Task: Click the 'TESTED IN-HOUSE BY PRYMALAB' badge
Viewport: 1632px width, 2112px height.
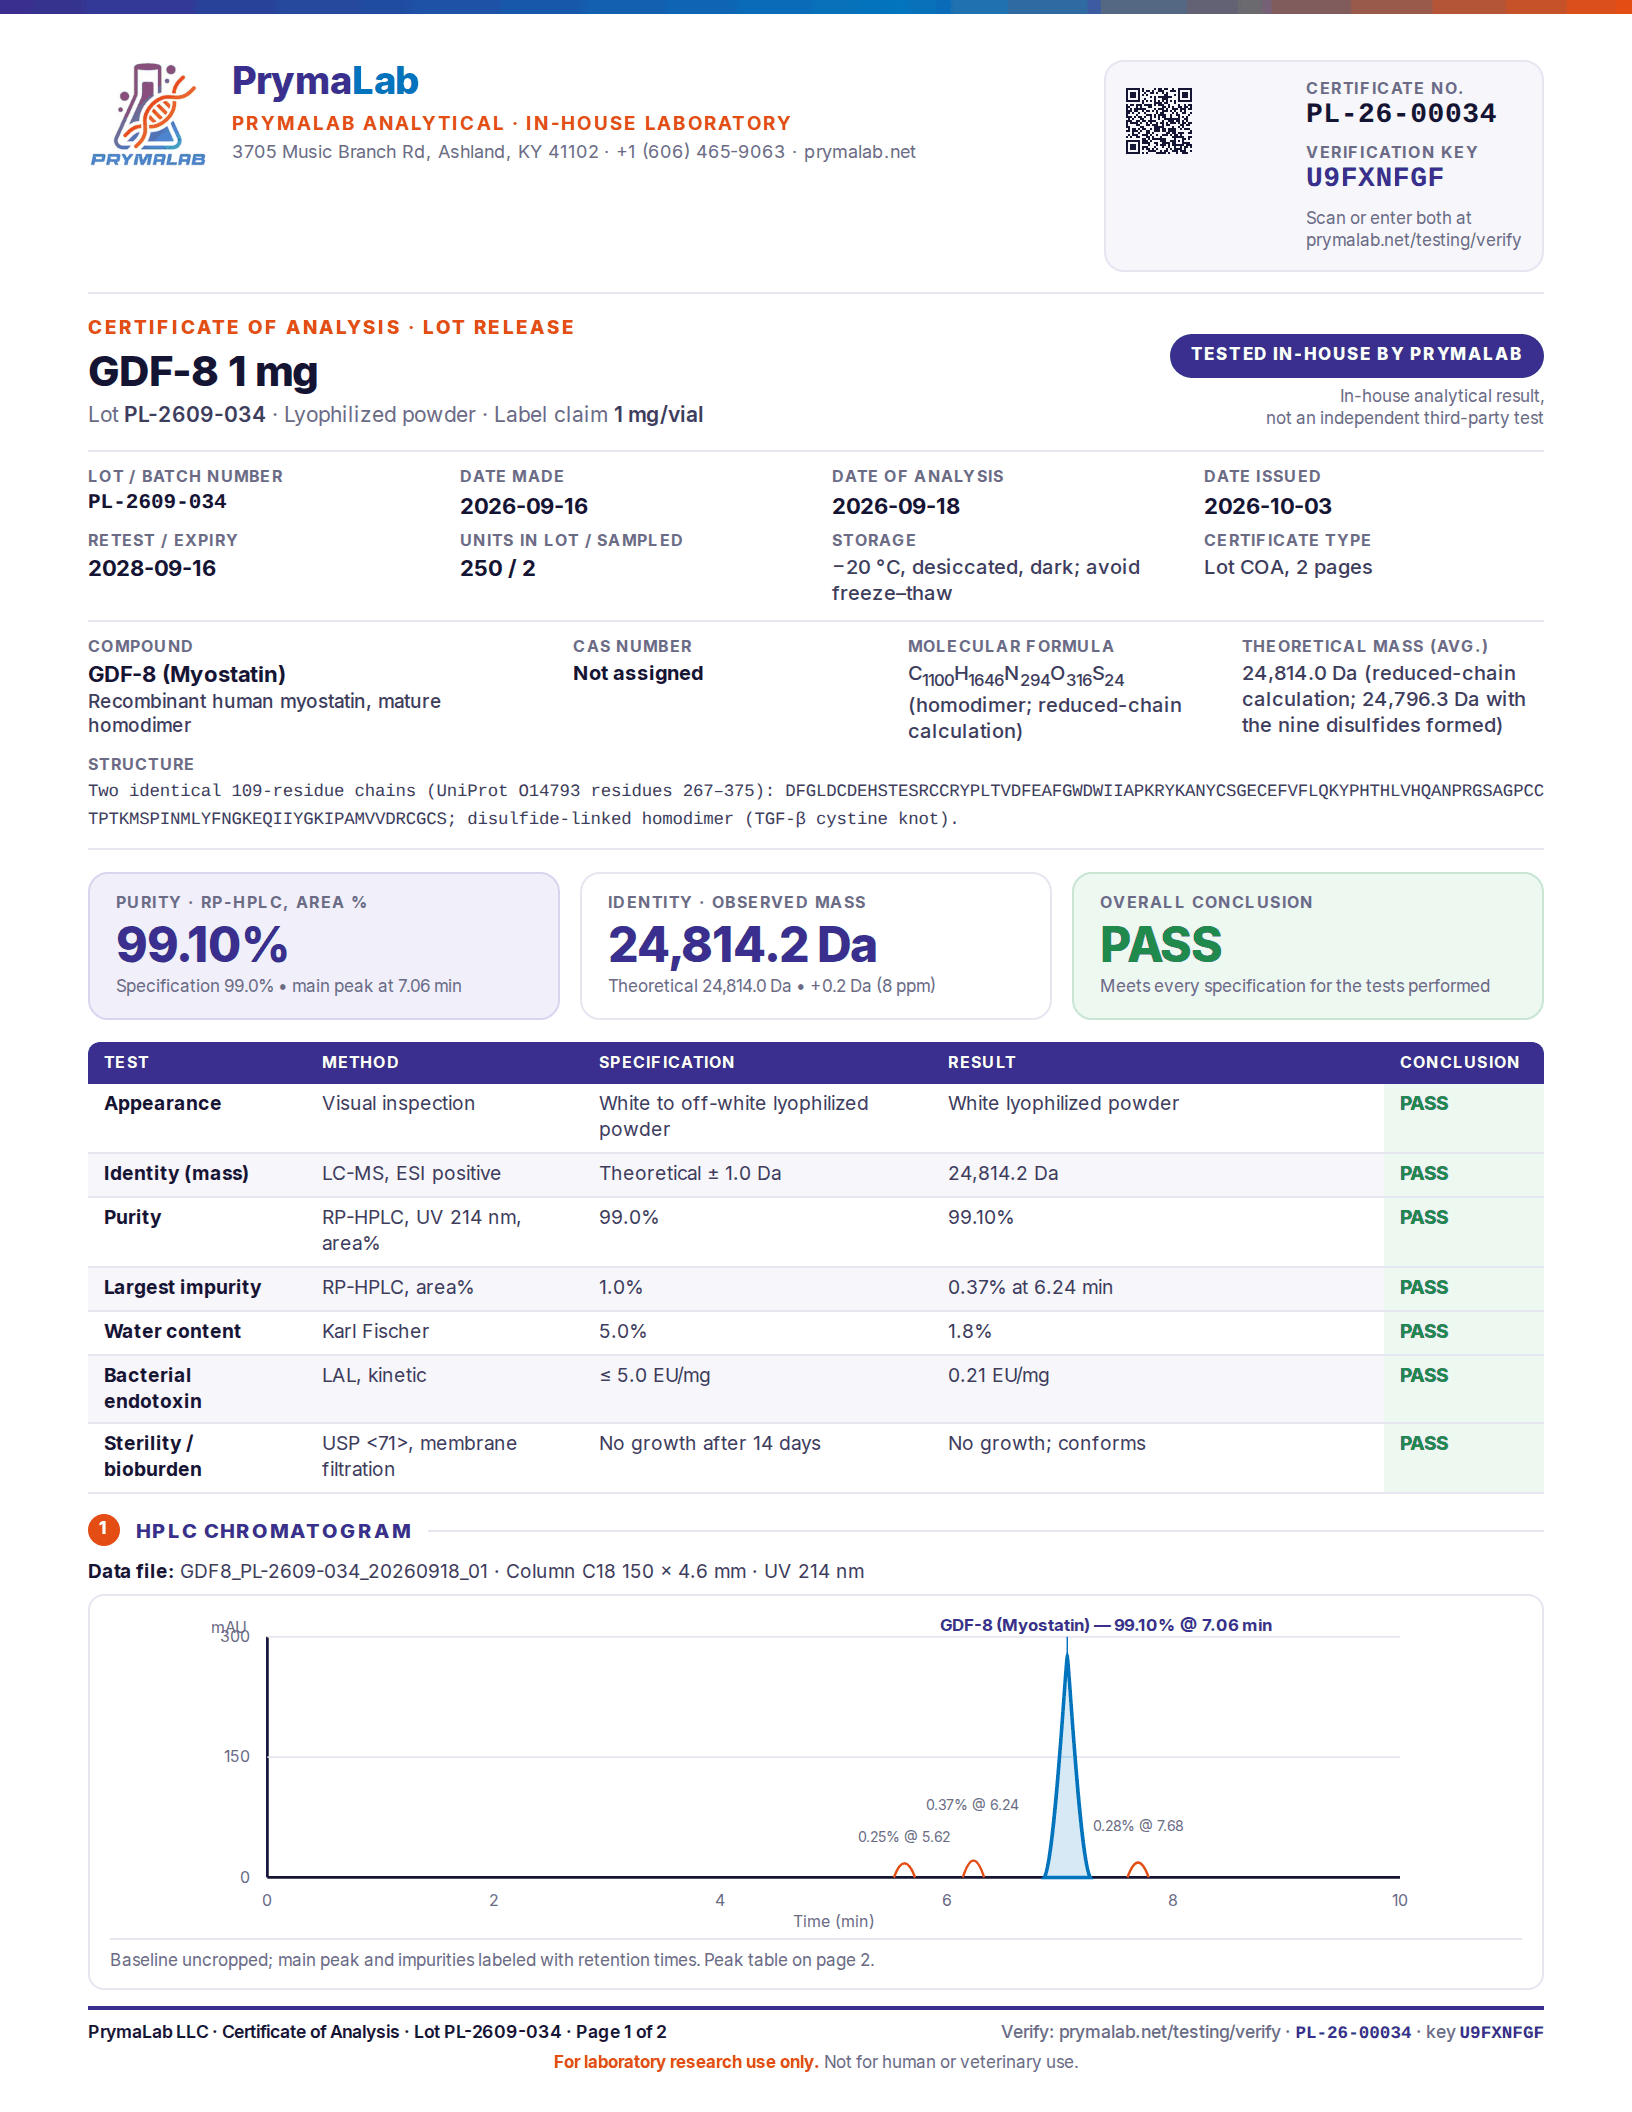Action: pos(1356,355)
